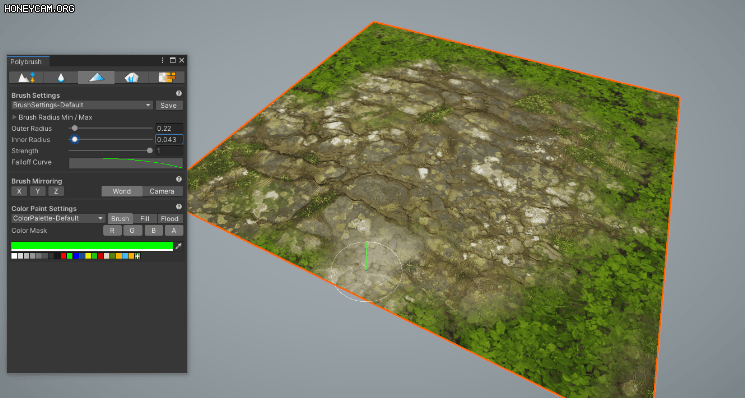Maximize the Polybrush window
Screen dimensions: 745x398
tap(172, 60)
